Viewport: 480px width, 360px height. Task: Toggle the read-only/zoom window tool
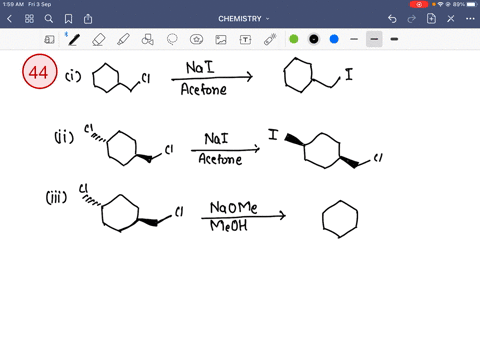click(x=49, y=39)
